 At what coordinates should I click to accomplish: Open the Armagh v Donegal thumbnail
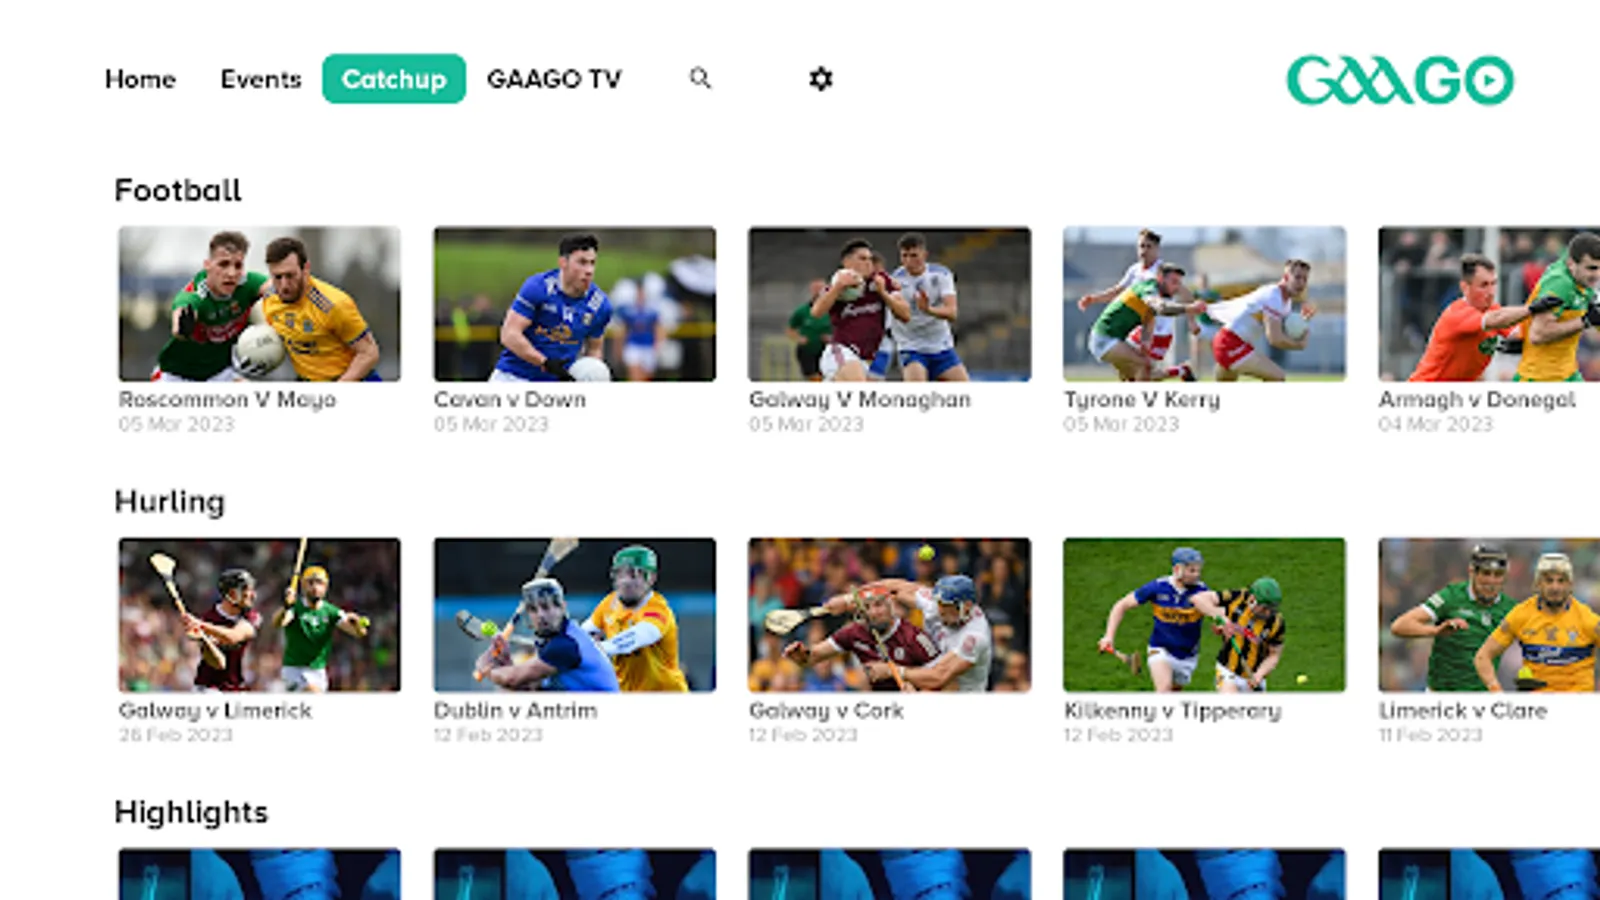point(1489,304)
